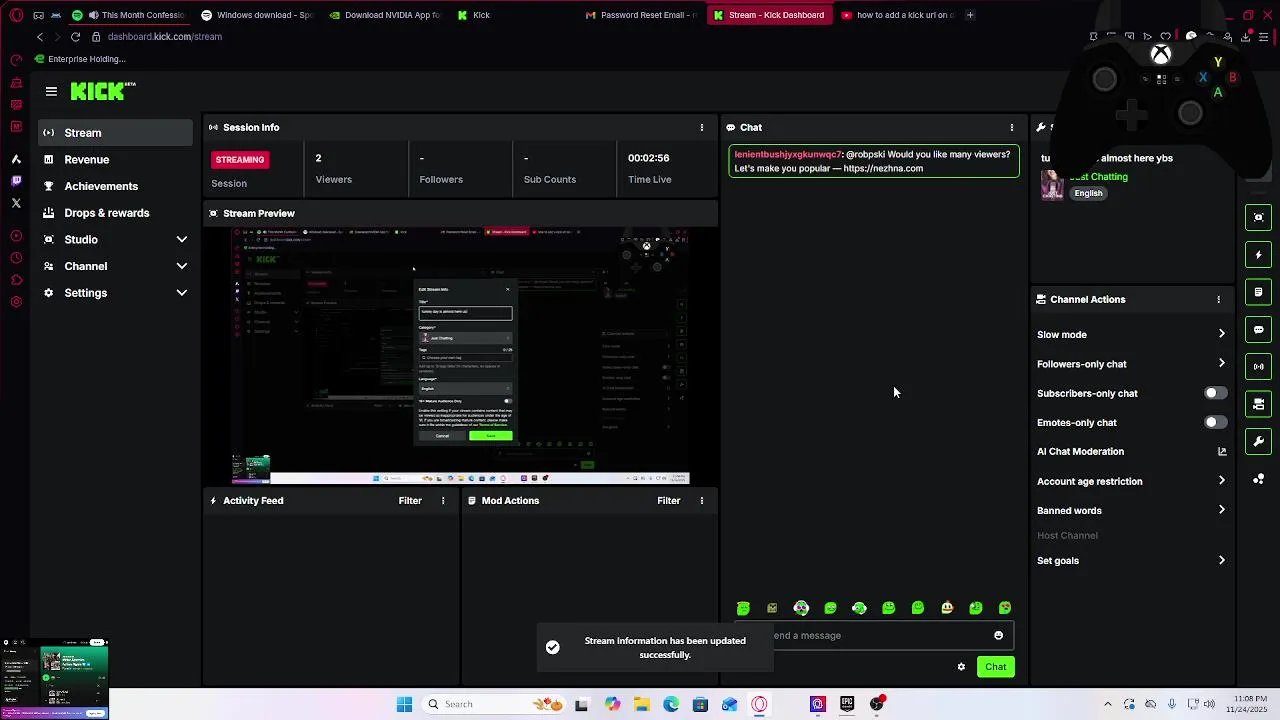1280x720 pixels.
Task: Toggle Emotes-only chat switch
Action: pyautogui.click(x=1215, y=423)
